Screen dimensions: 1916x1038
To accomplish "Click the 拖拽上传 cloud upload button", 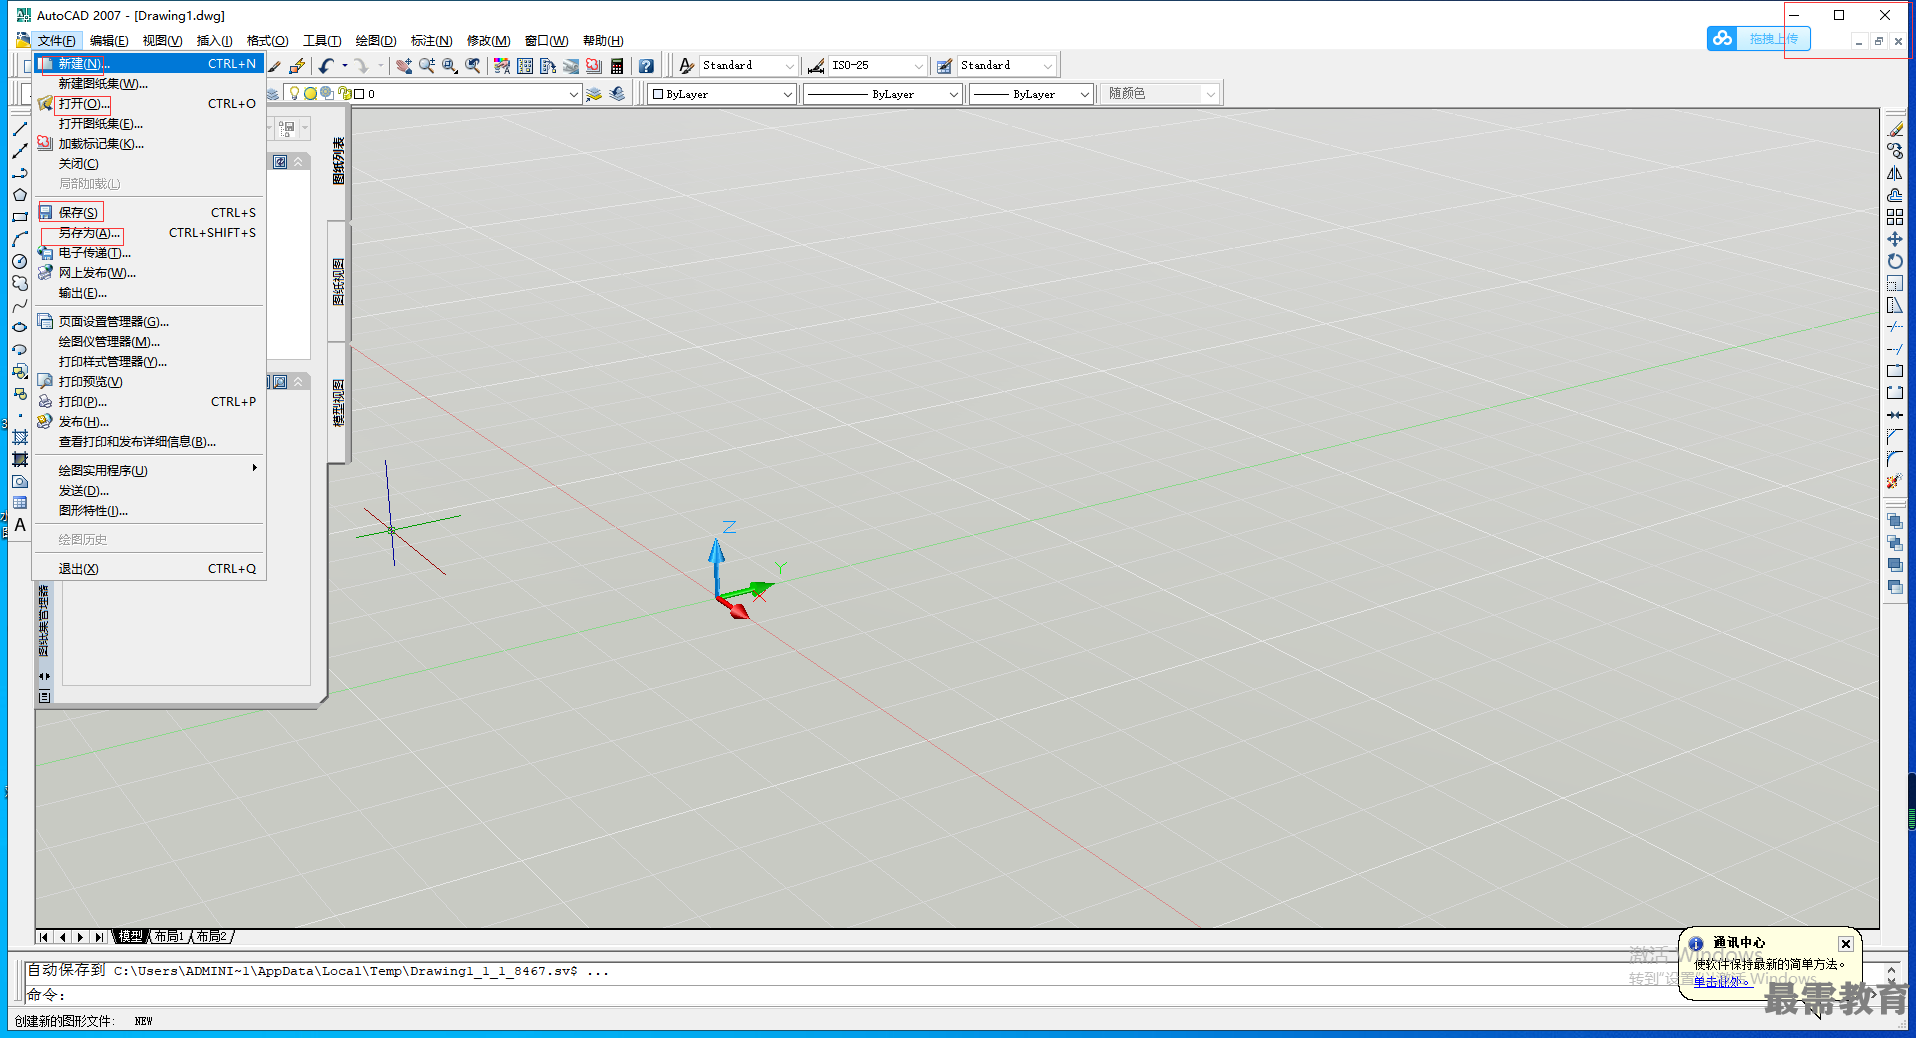I will (x=1759, y=38).
